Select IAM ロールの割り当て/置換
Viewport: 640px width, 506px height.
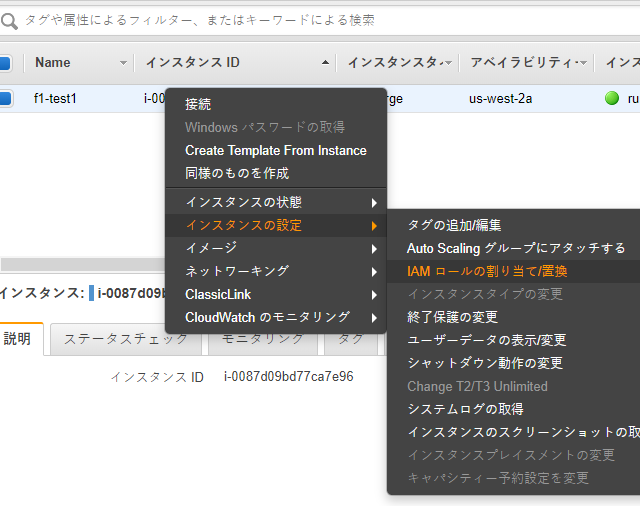pos(487,271)
